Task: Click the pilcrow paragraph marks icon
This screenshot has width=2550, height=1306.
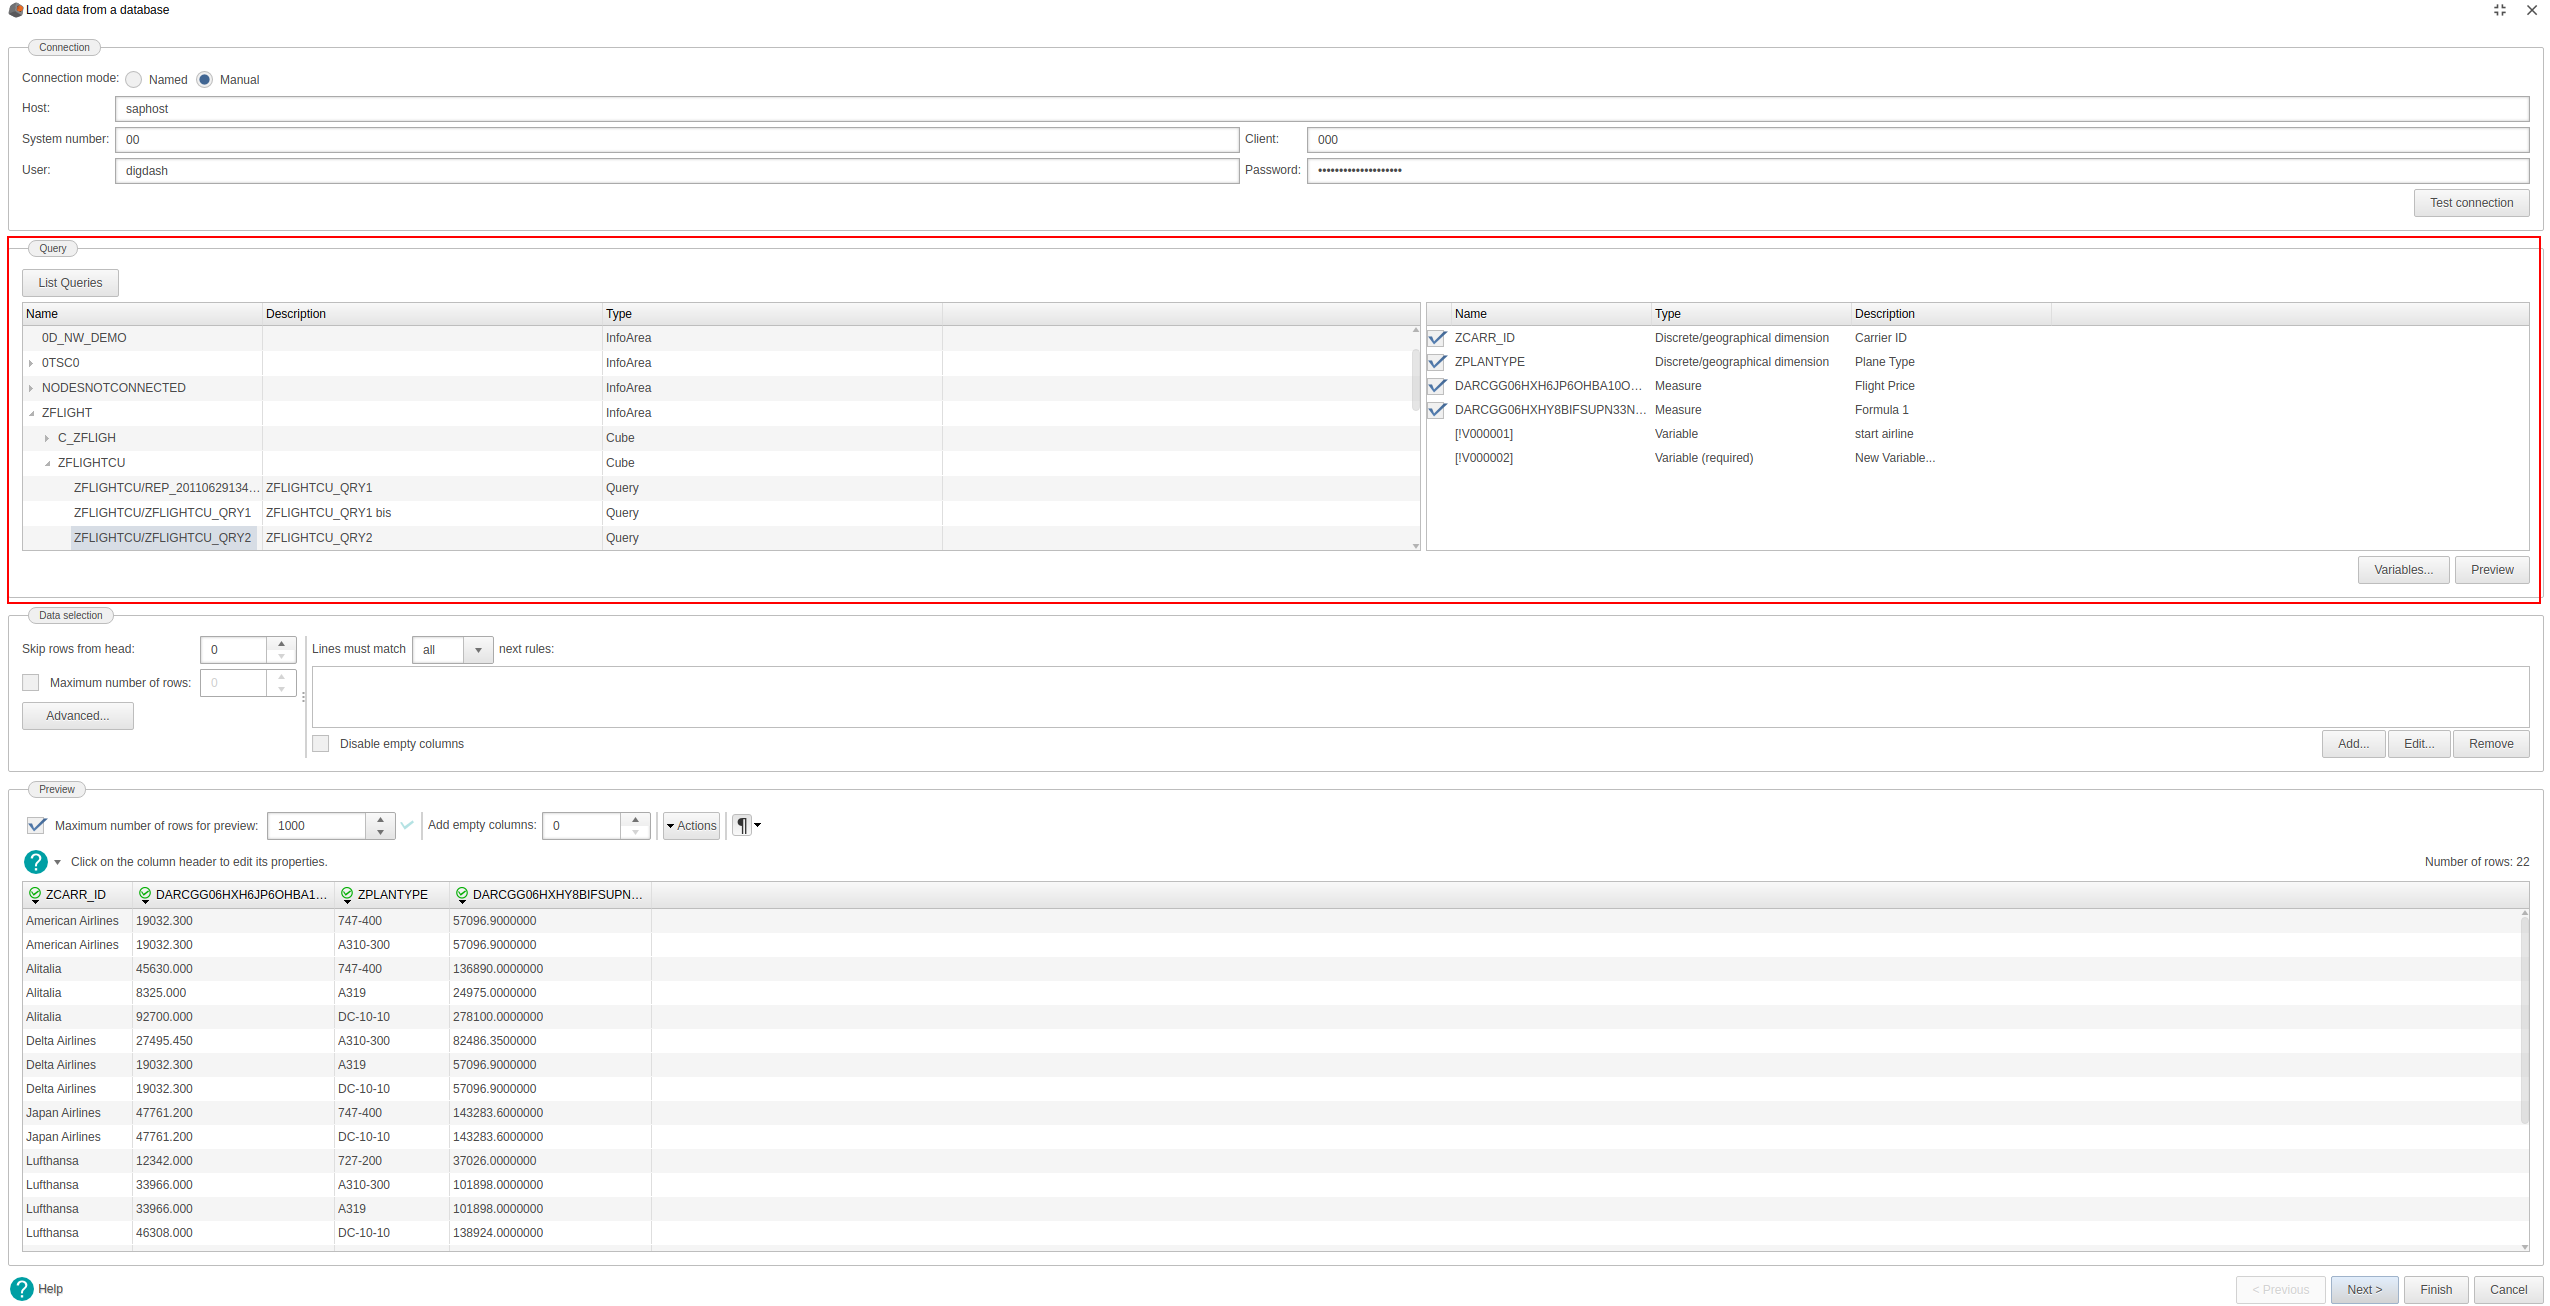Action: click(742, 825)
